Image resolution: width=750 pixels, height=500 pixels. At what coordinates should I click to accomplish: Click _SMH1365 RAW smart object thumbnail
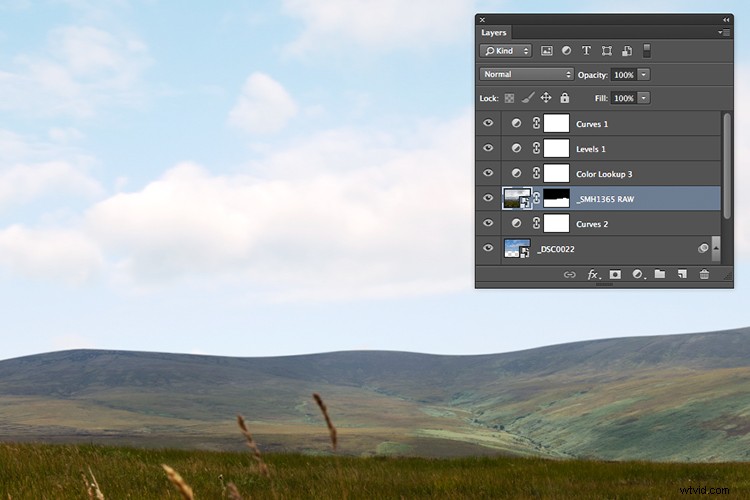pos(517,198)
